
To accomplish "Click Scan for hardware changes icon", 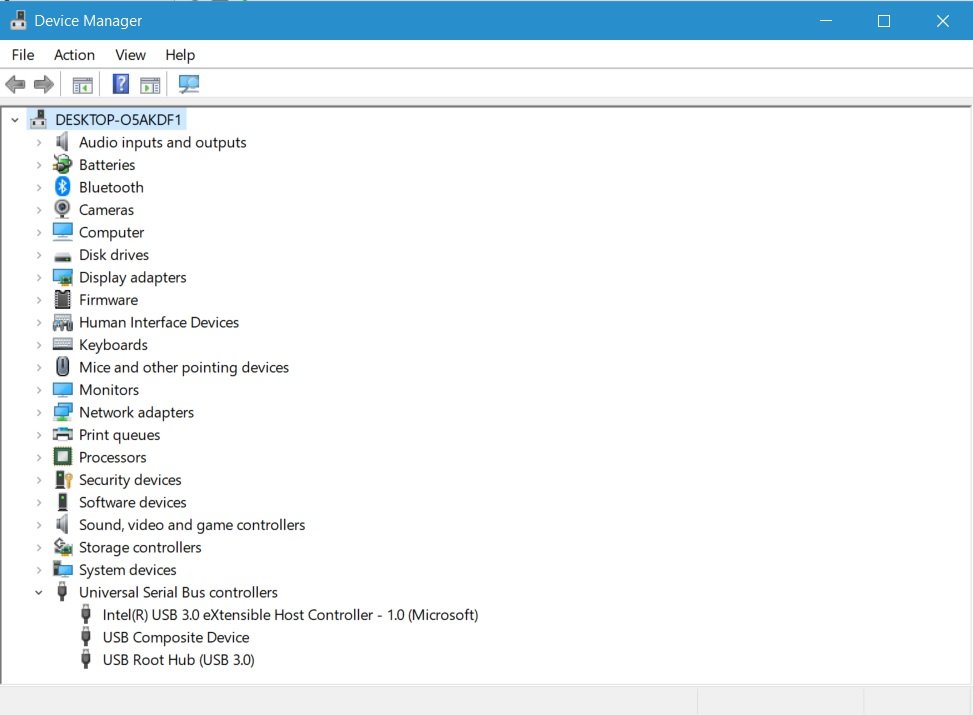I will (189, 84).
